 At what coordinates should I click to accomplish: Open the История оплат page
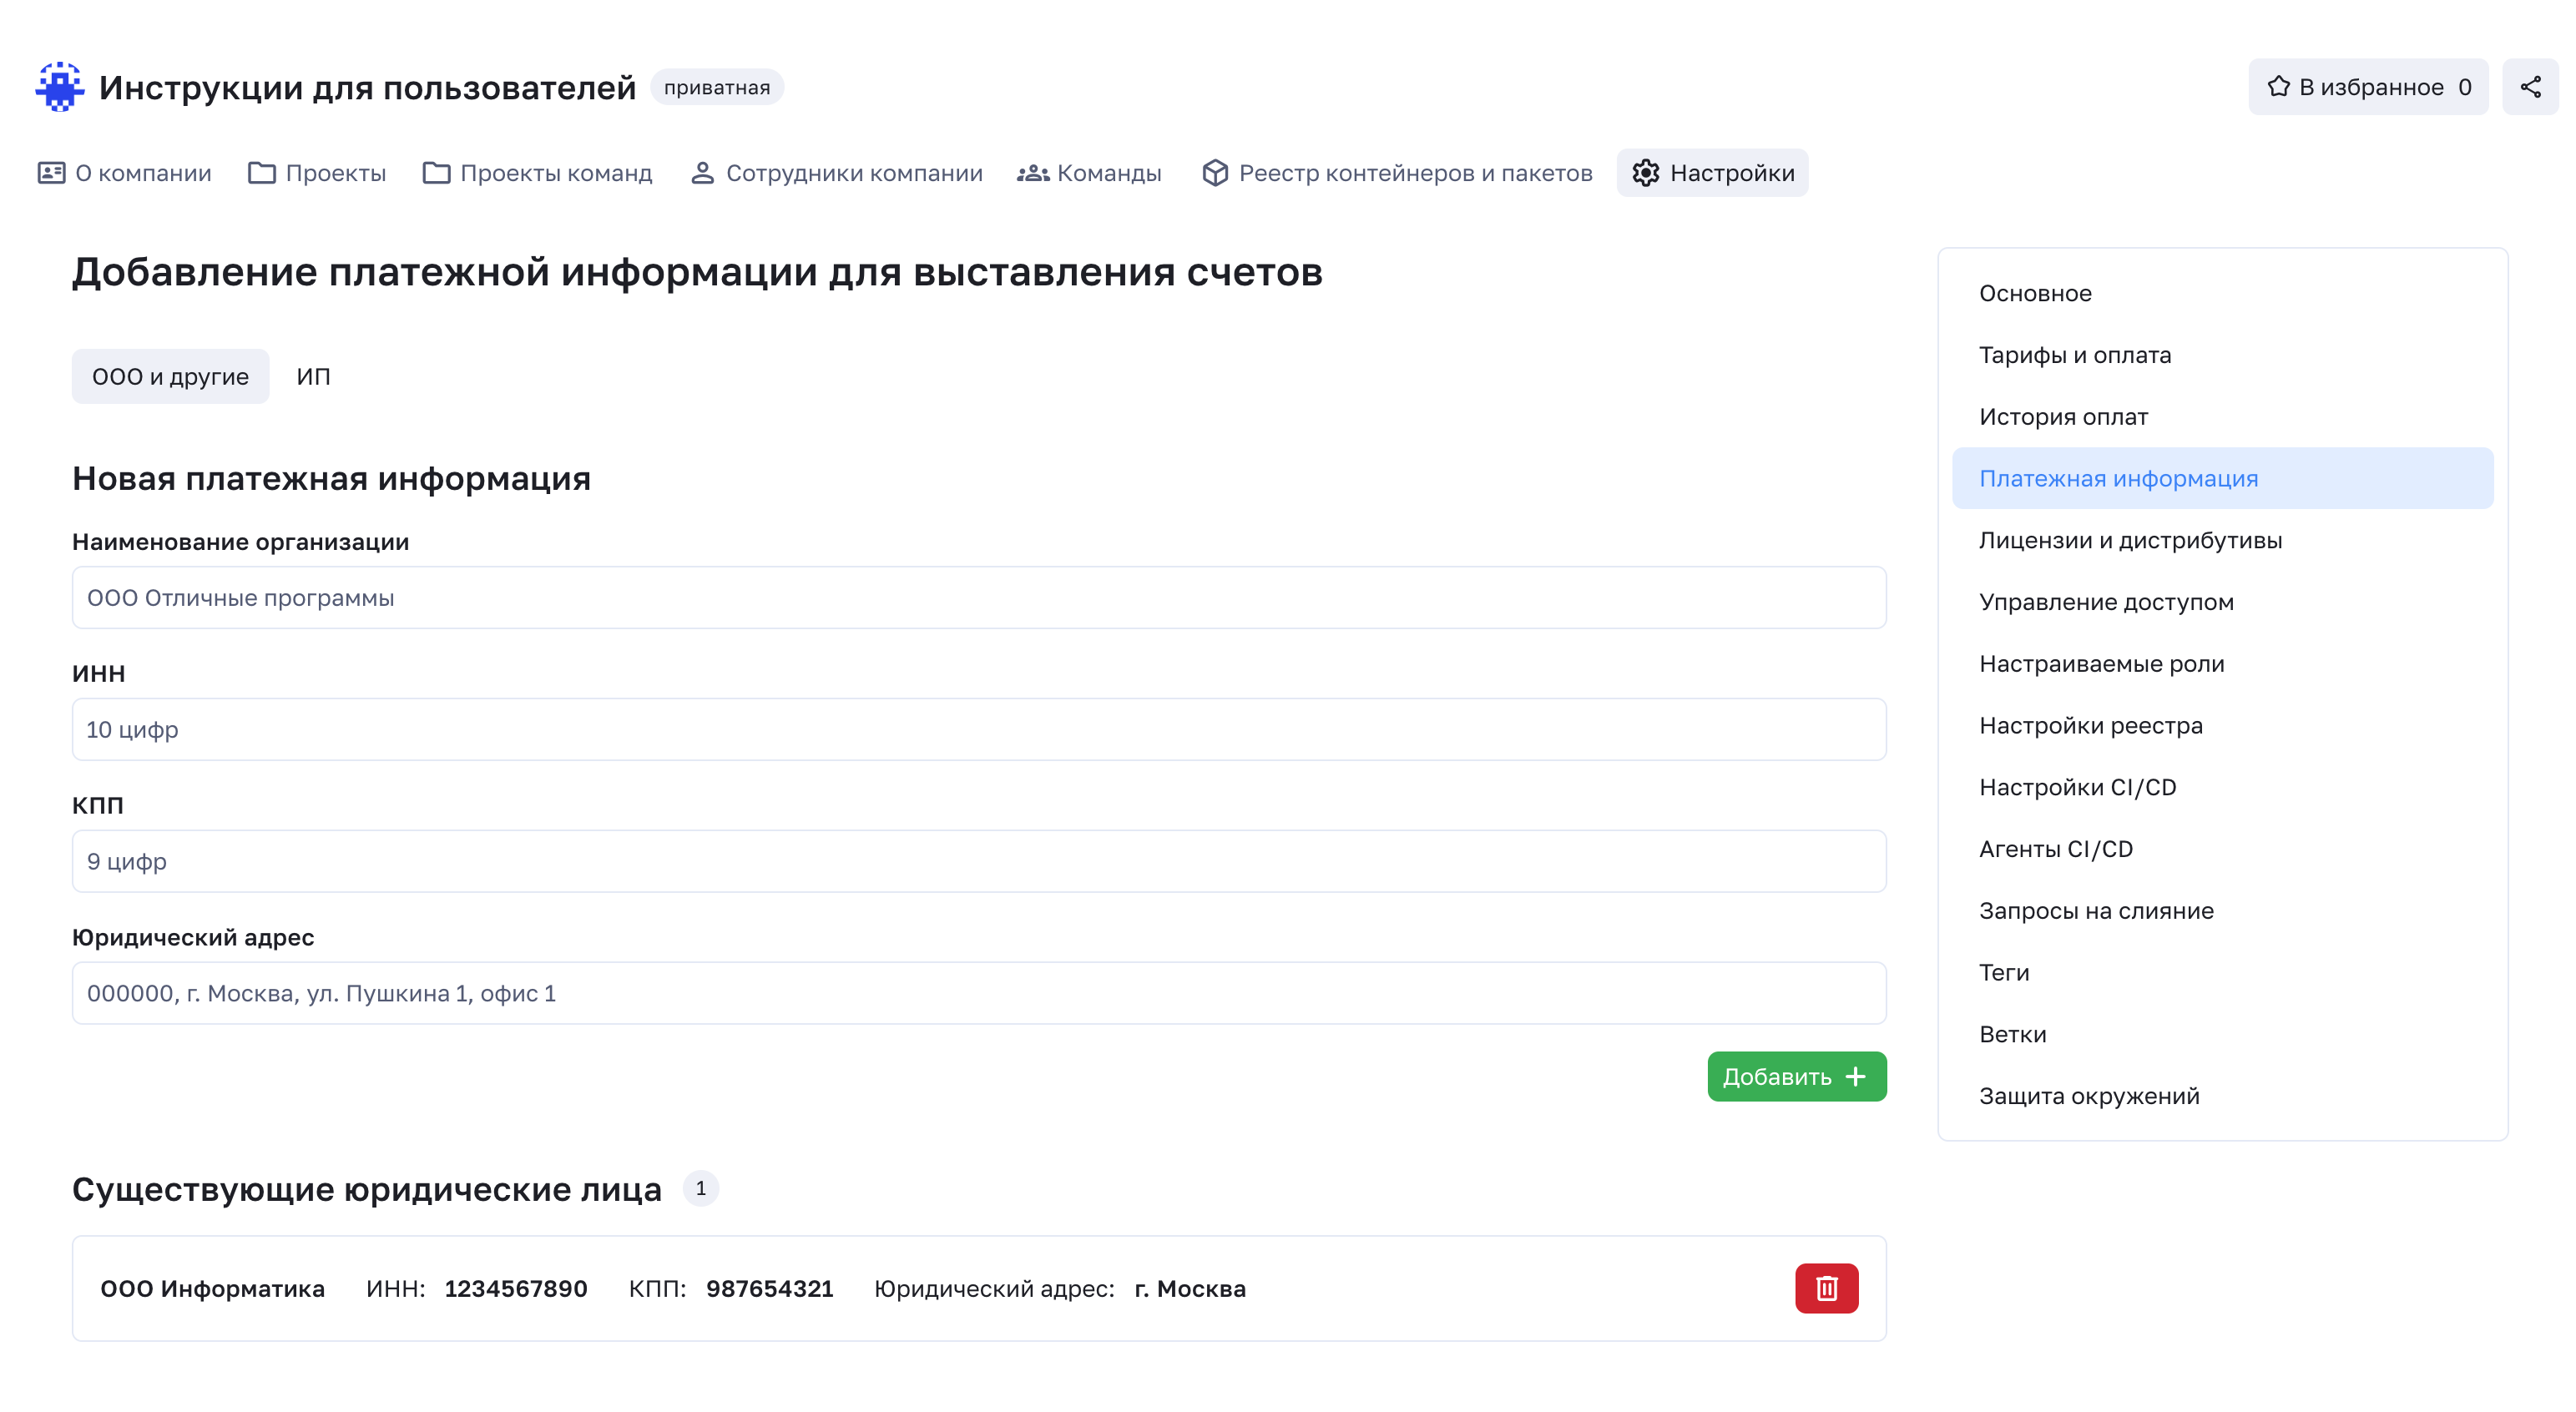tap(2063, 416)
